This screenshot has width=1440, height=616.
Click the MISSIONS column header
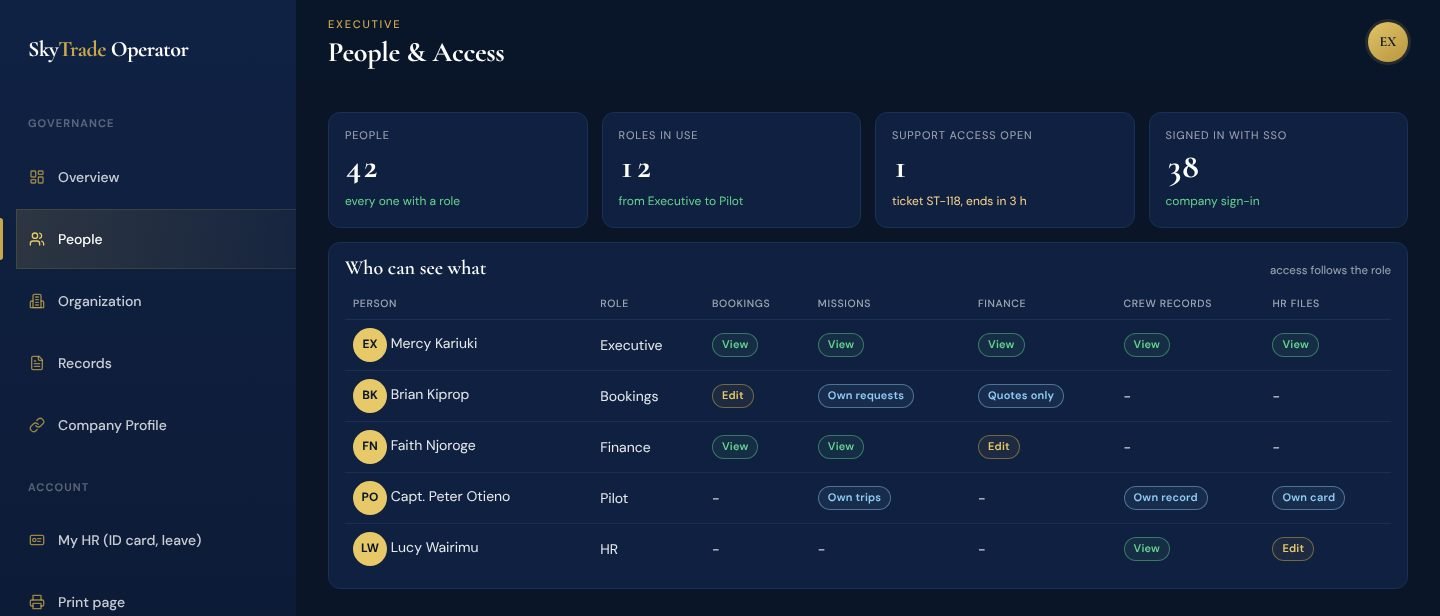pyautogui.click(x=844, y=303)
